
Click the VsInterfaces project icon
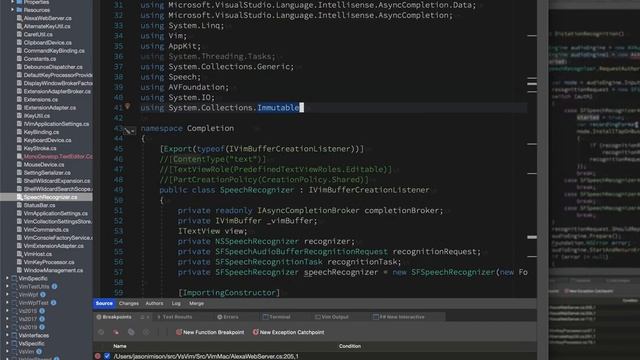coord(14,336)
